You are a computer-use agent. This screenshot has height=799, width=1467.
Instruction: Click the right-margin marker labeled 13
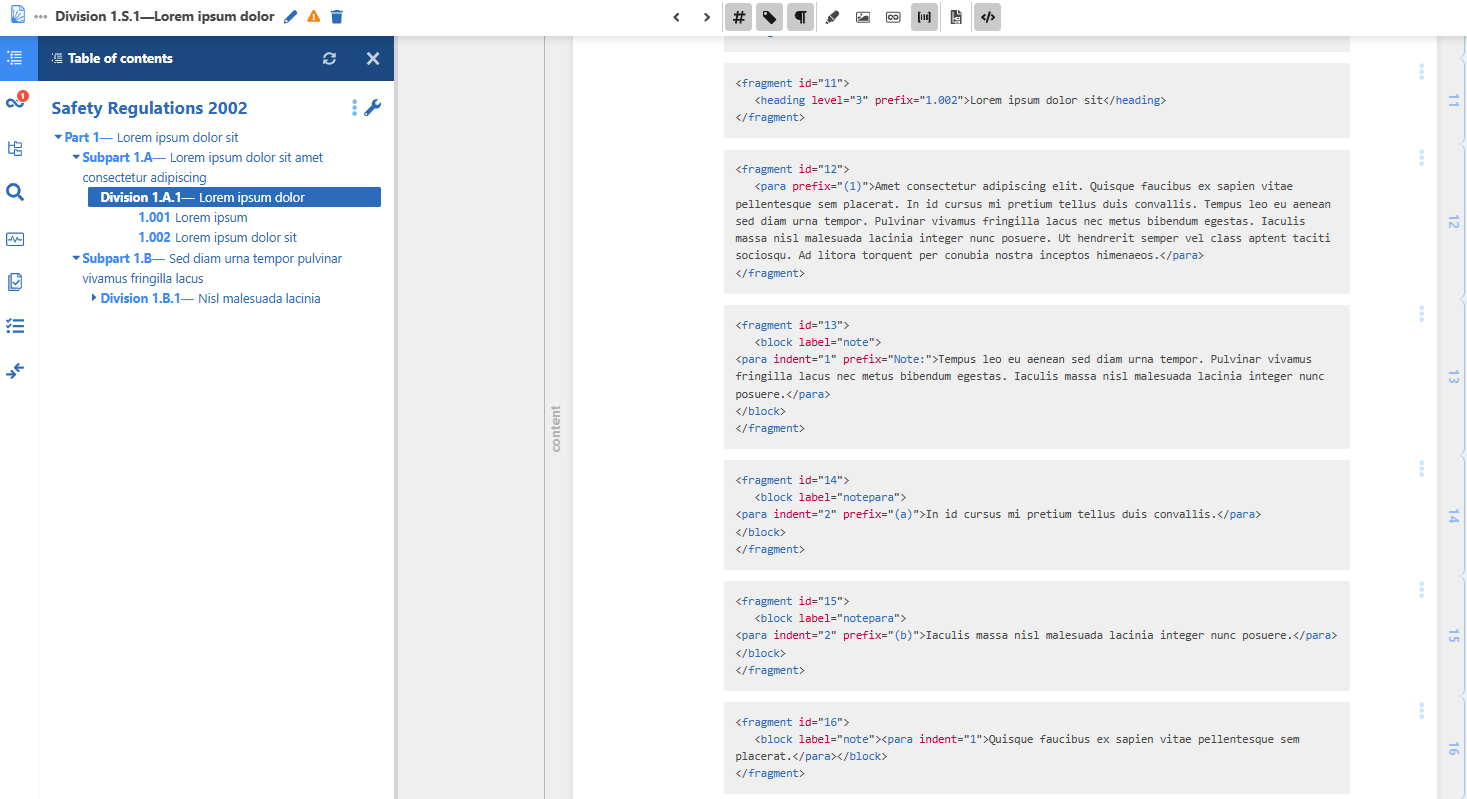point(1453,377)
